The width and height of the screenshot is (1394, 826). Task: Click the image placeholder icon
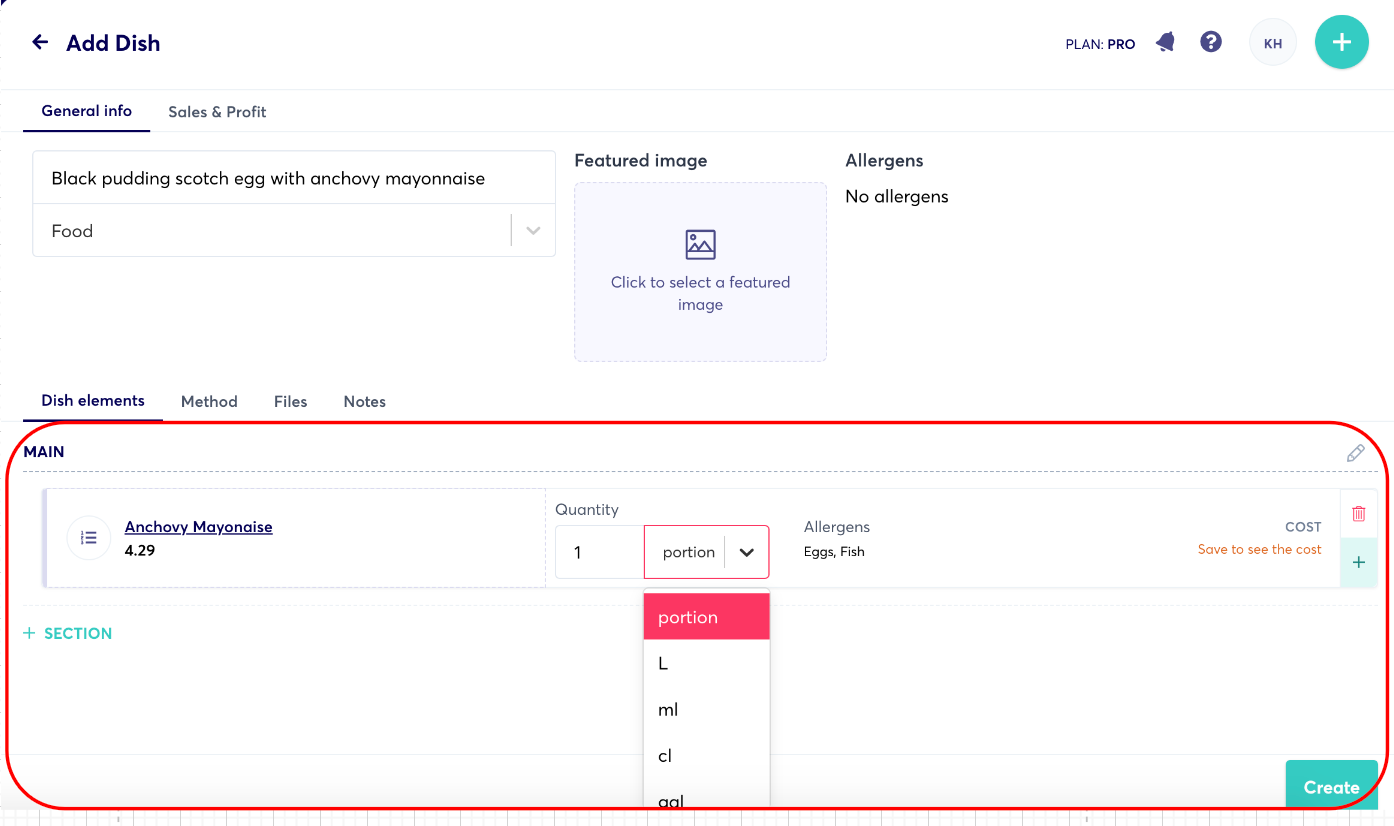pos(700,244)
